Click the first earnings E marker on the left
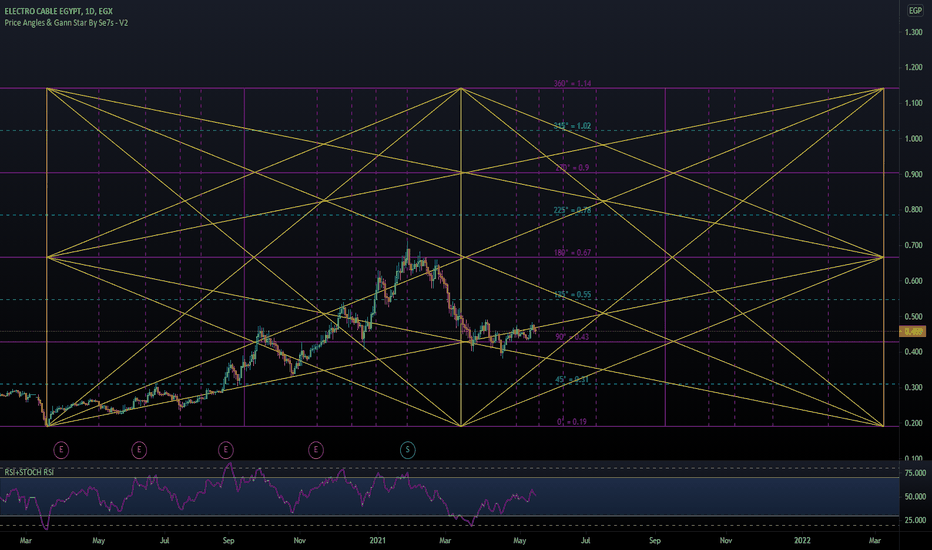Image resolution: width=932 pixels, height=550 pixels. [x=61, y=450]
